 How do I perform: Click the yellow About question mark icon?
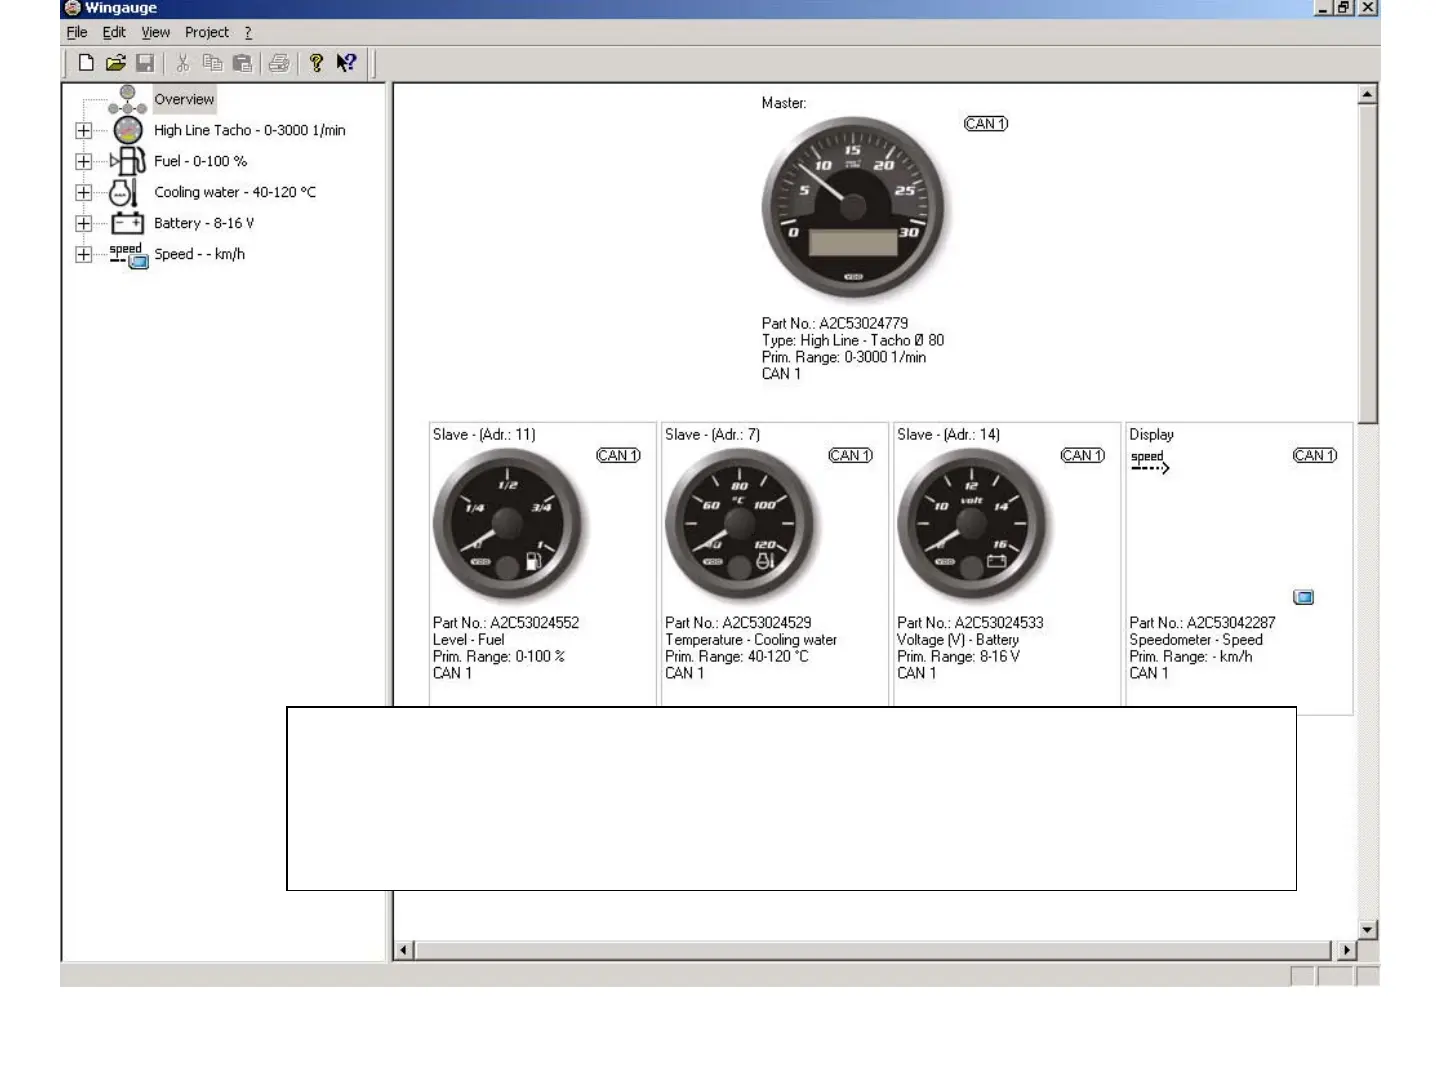(x=316, y=63)
